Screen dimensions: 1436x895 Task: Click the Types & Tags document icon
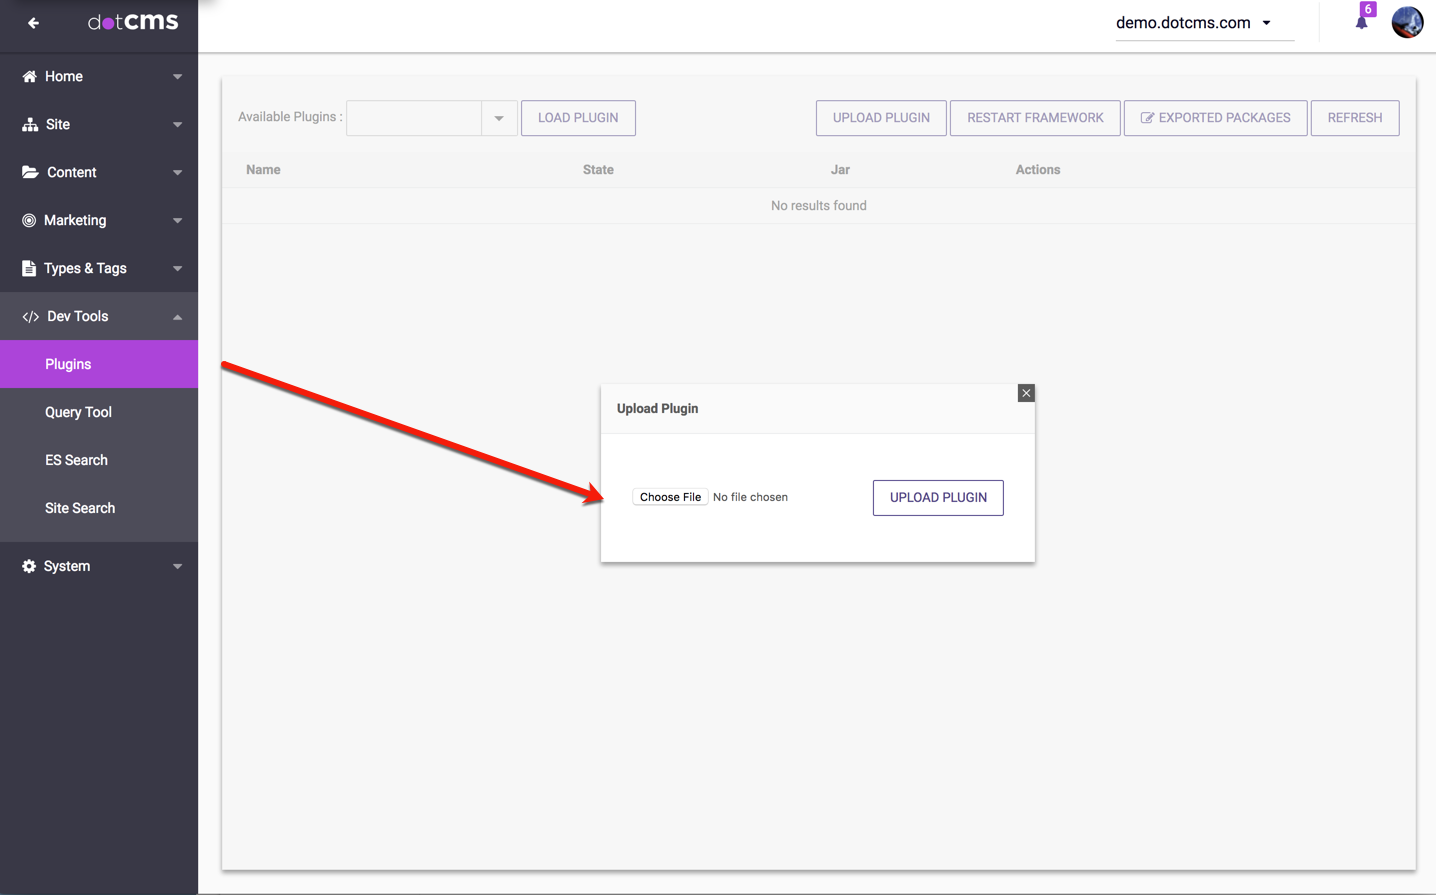tap(29, 268)
